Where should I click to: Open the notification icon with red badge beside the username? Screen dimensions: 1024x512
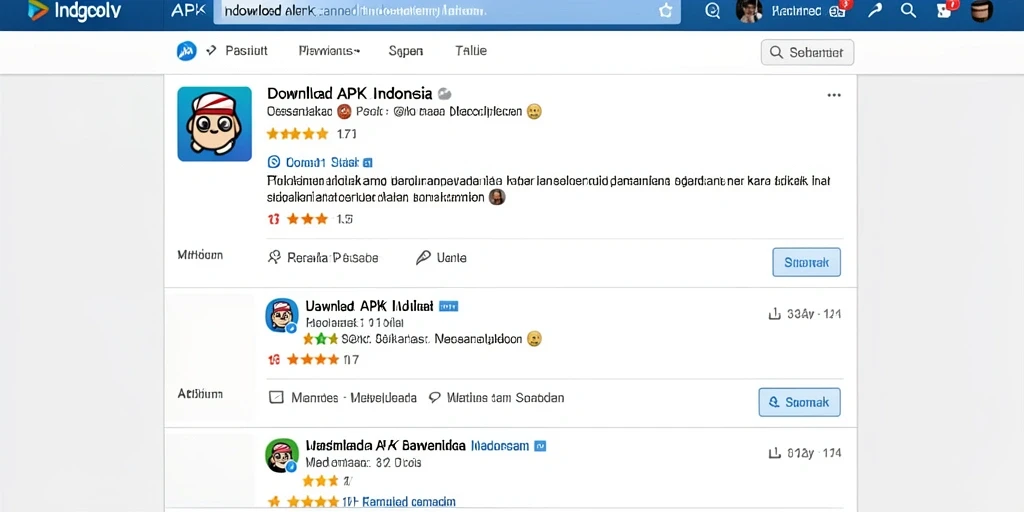[x=840, y=9]
